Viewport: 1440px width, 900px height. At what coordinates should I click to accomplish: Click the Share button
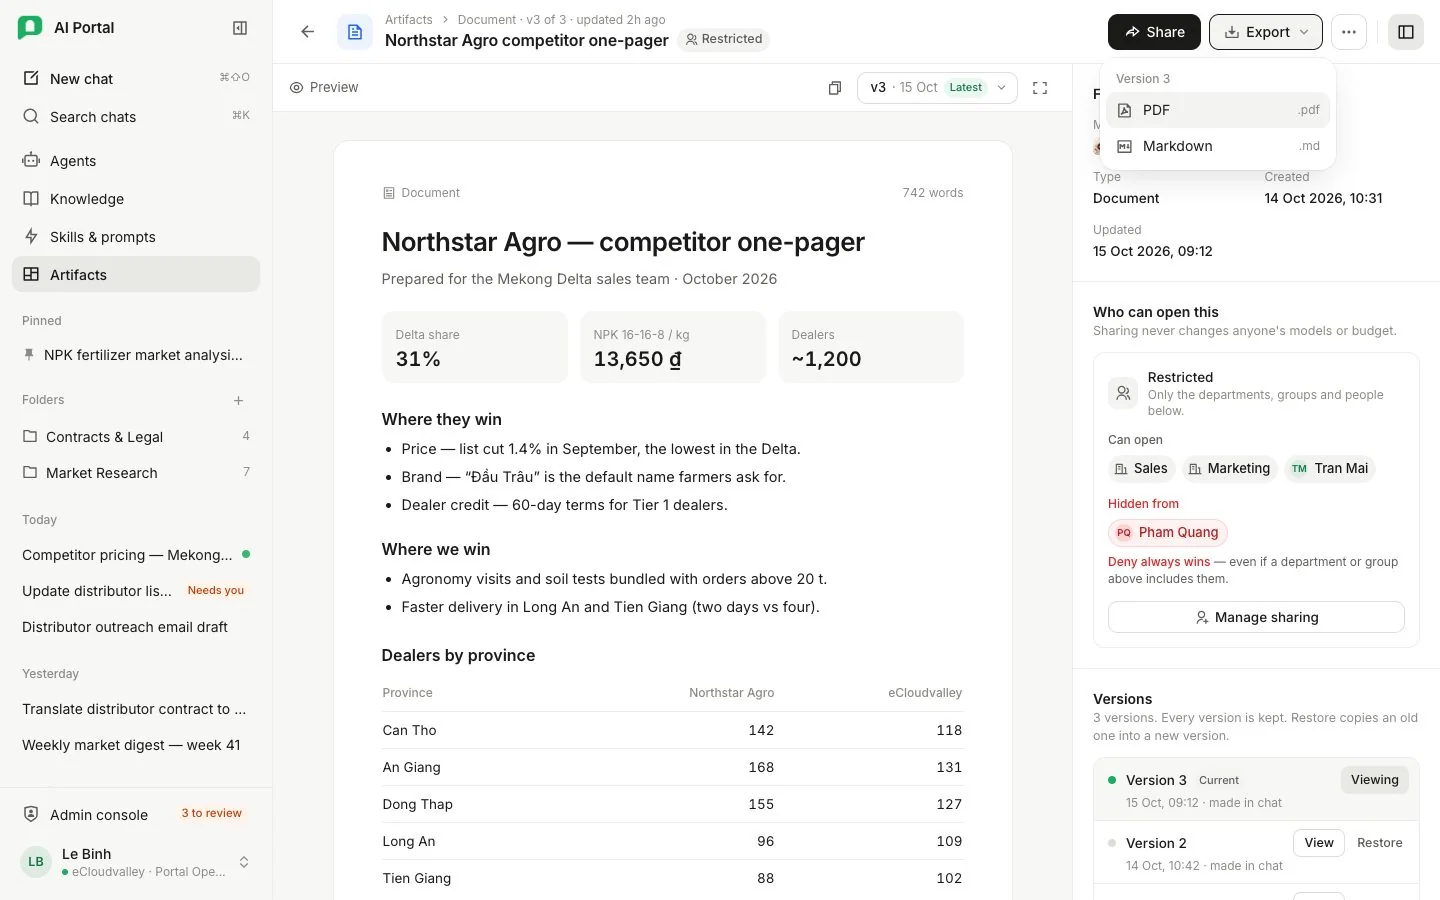click(x=1154, y=32)
